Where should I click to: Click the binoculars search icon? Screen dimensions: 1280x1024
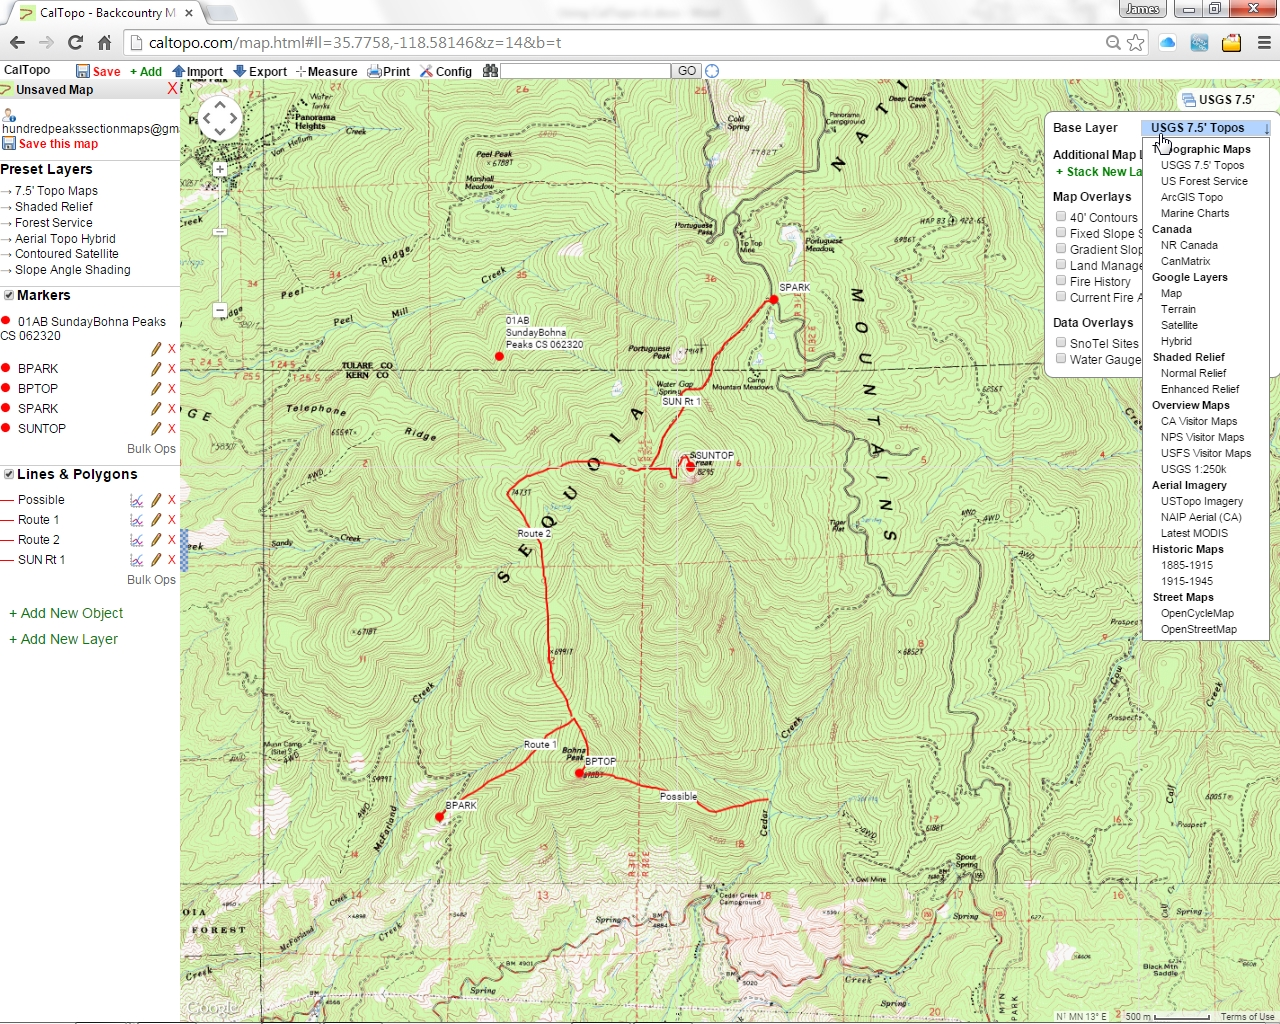click(x=490, y=71)
